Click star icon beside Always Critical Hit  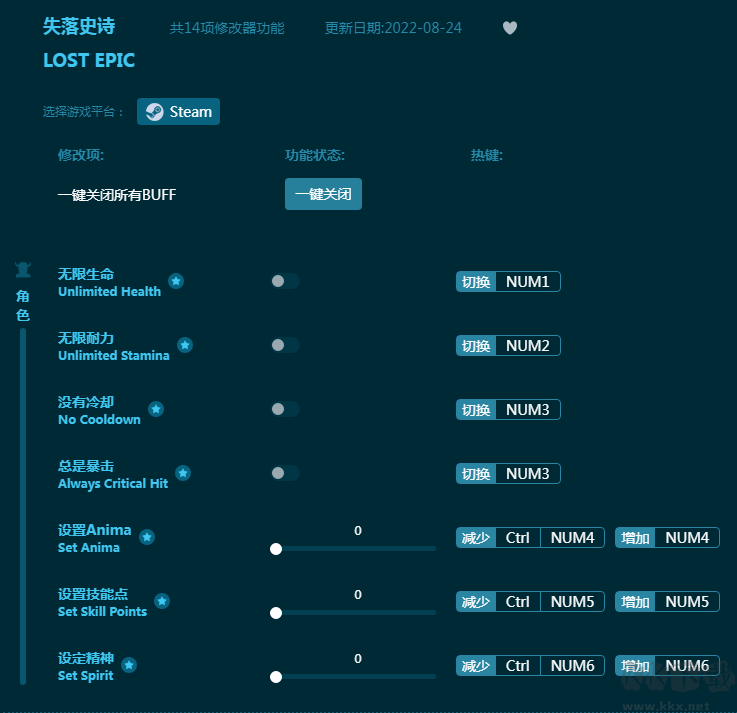point(183,473)
